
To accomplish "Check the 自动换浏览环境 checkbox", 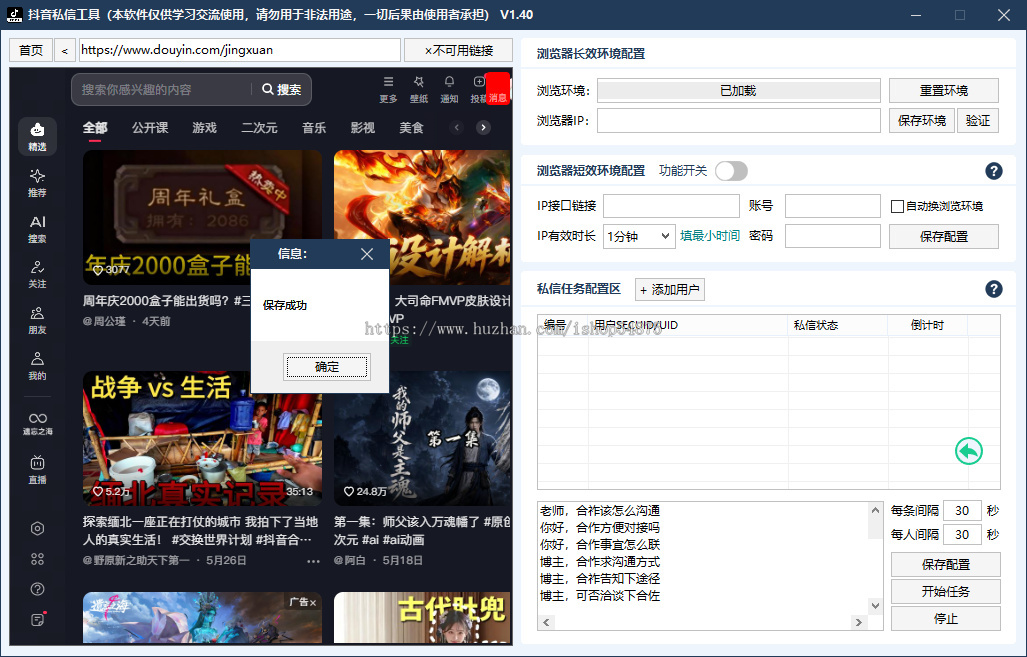I will [897, 206].
